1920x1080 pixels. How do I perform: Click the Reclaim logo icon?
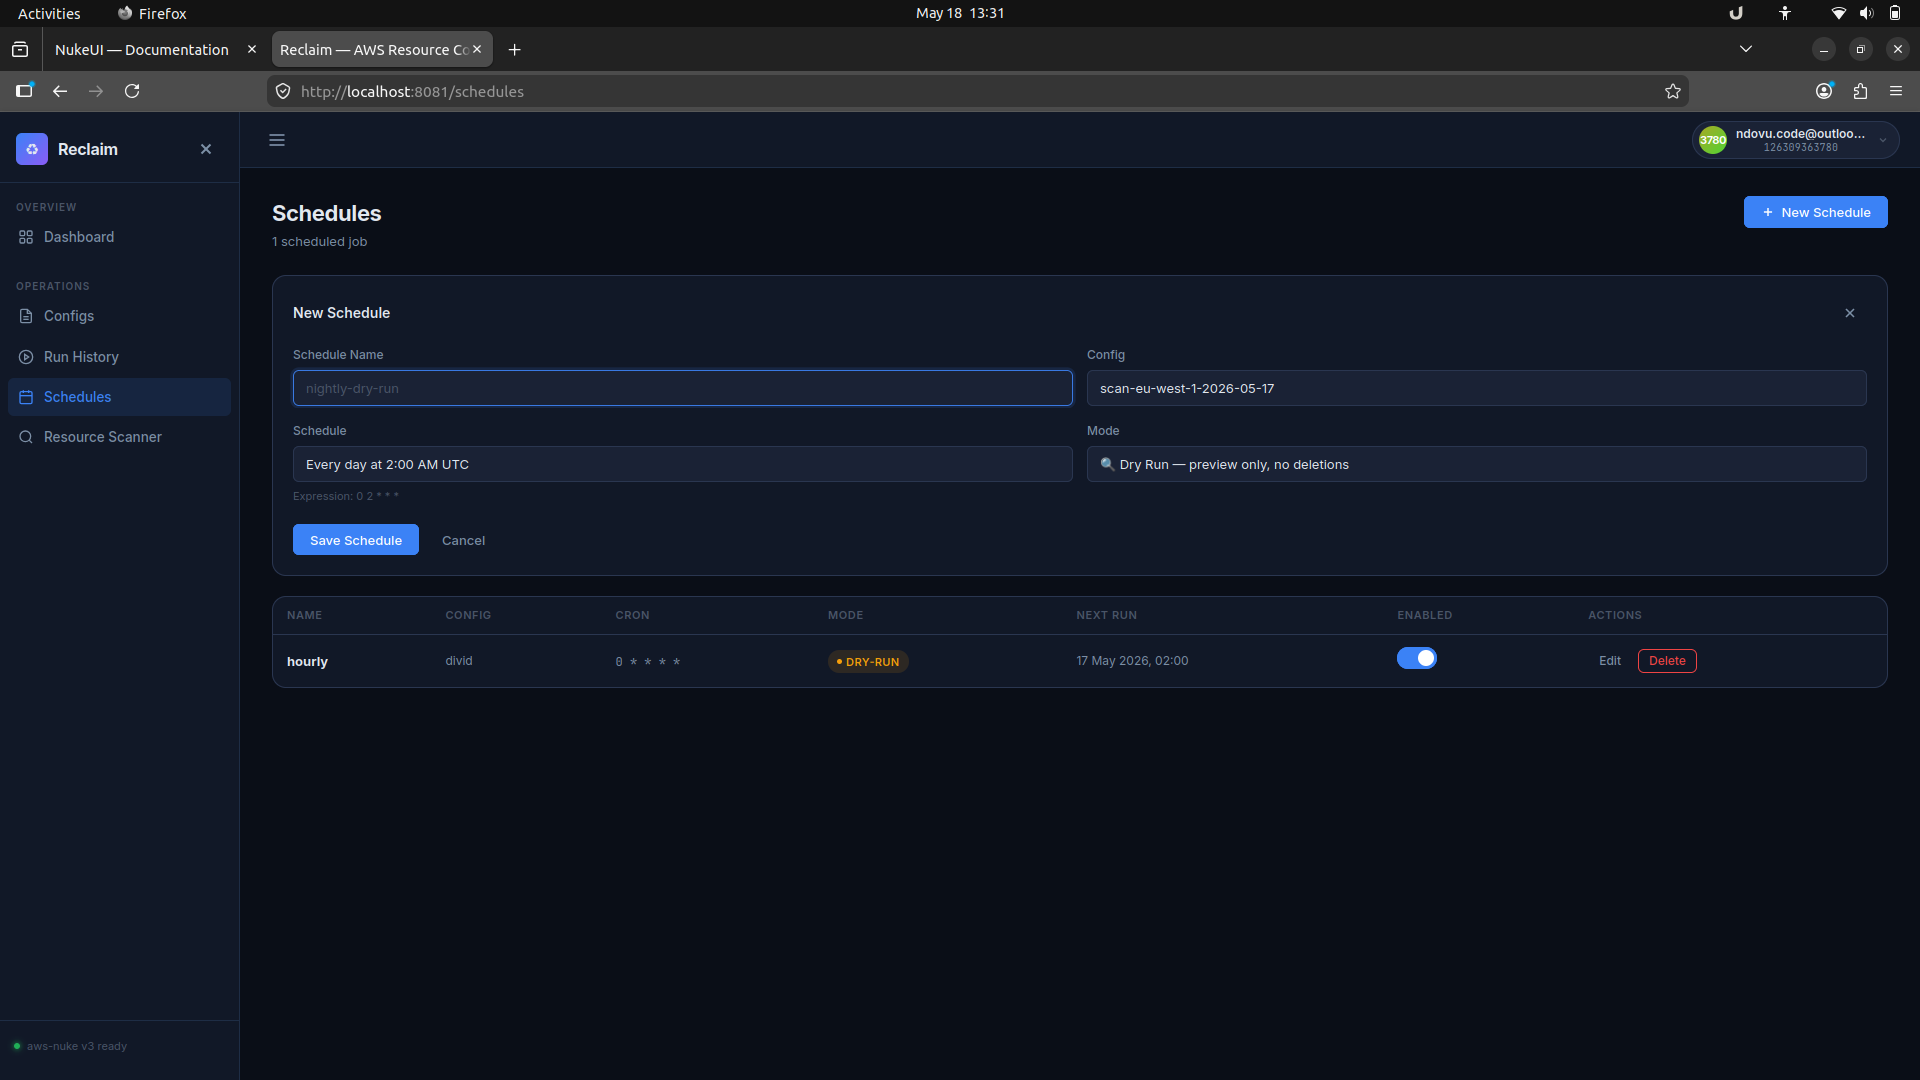(32, 149)
